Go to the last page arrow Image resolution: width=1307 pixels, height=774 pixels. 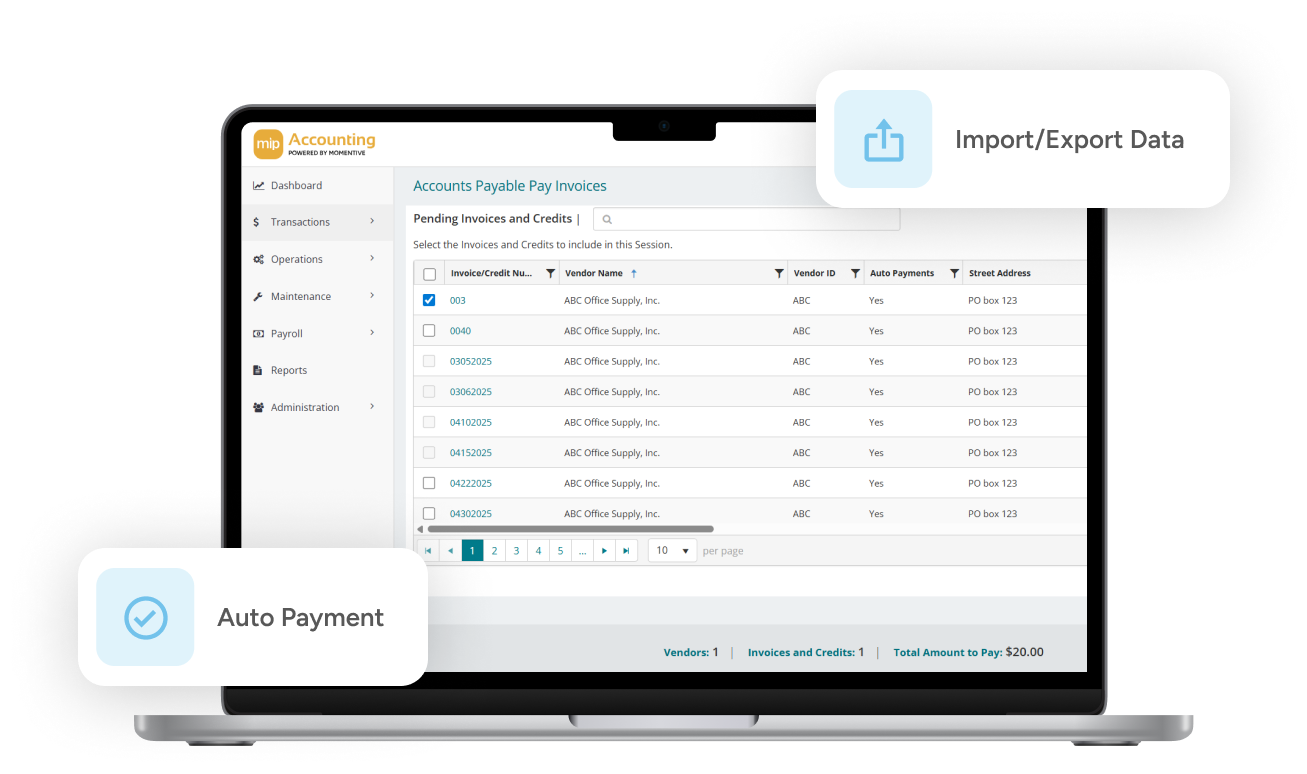pyautogui.click(x=626, y=550)
